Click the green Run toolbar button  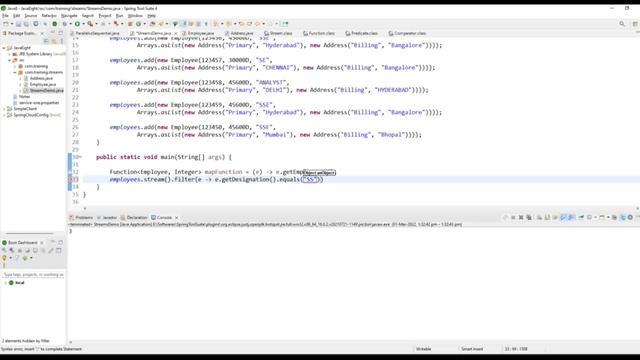[x=77, y=24]
